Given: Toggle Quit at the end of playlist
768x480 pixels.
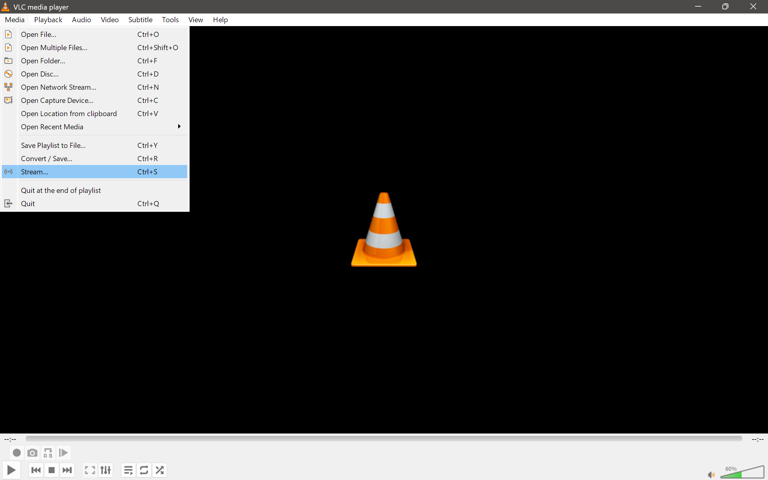Looking at the screenshot, I should tap(95, 191).
